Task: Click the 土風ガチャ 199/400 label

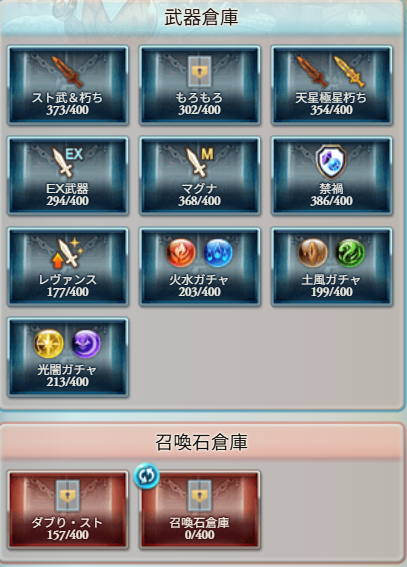Action: [x=331, y=285]
